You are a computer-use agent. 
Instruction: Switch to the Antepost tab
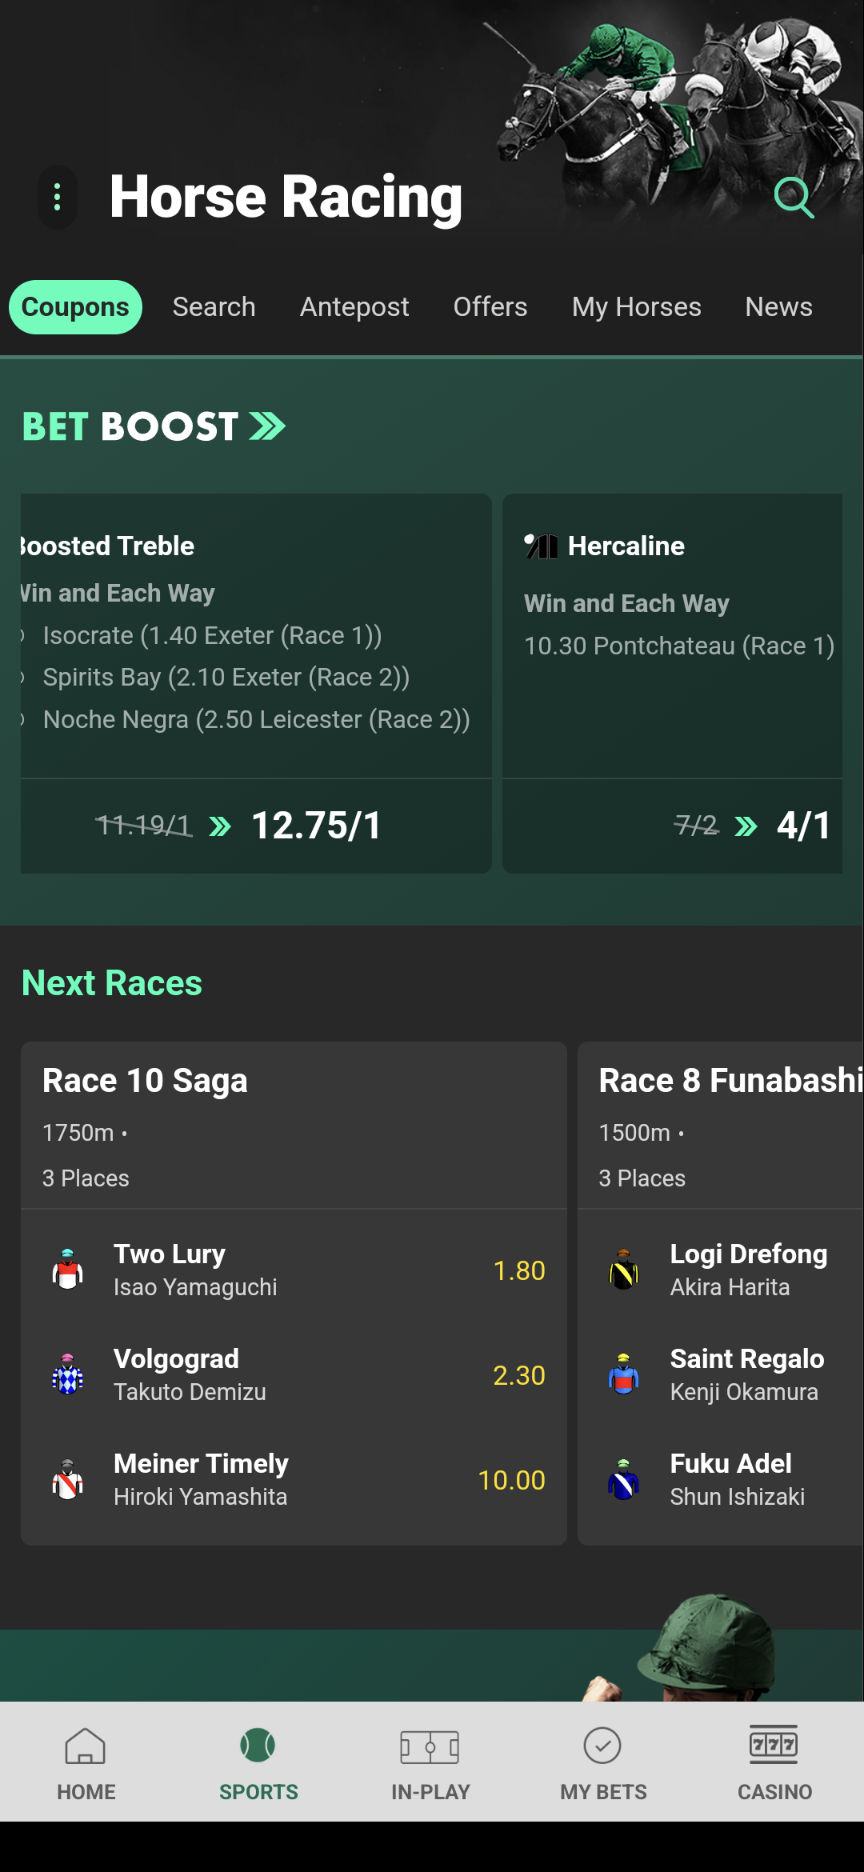tap(354, 307)
